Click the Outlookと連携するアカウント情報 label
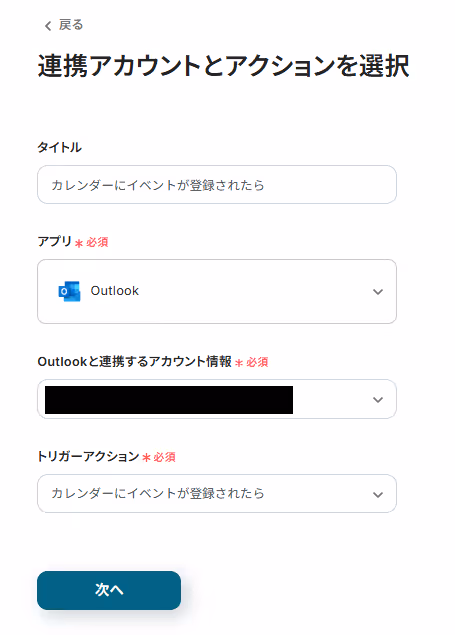 coord(134,361)
